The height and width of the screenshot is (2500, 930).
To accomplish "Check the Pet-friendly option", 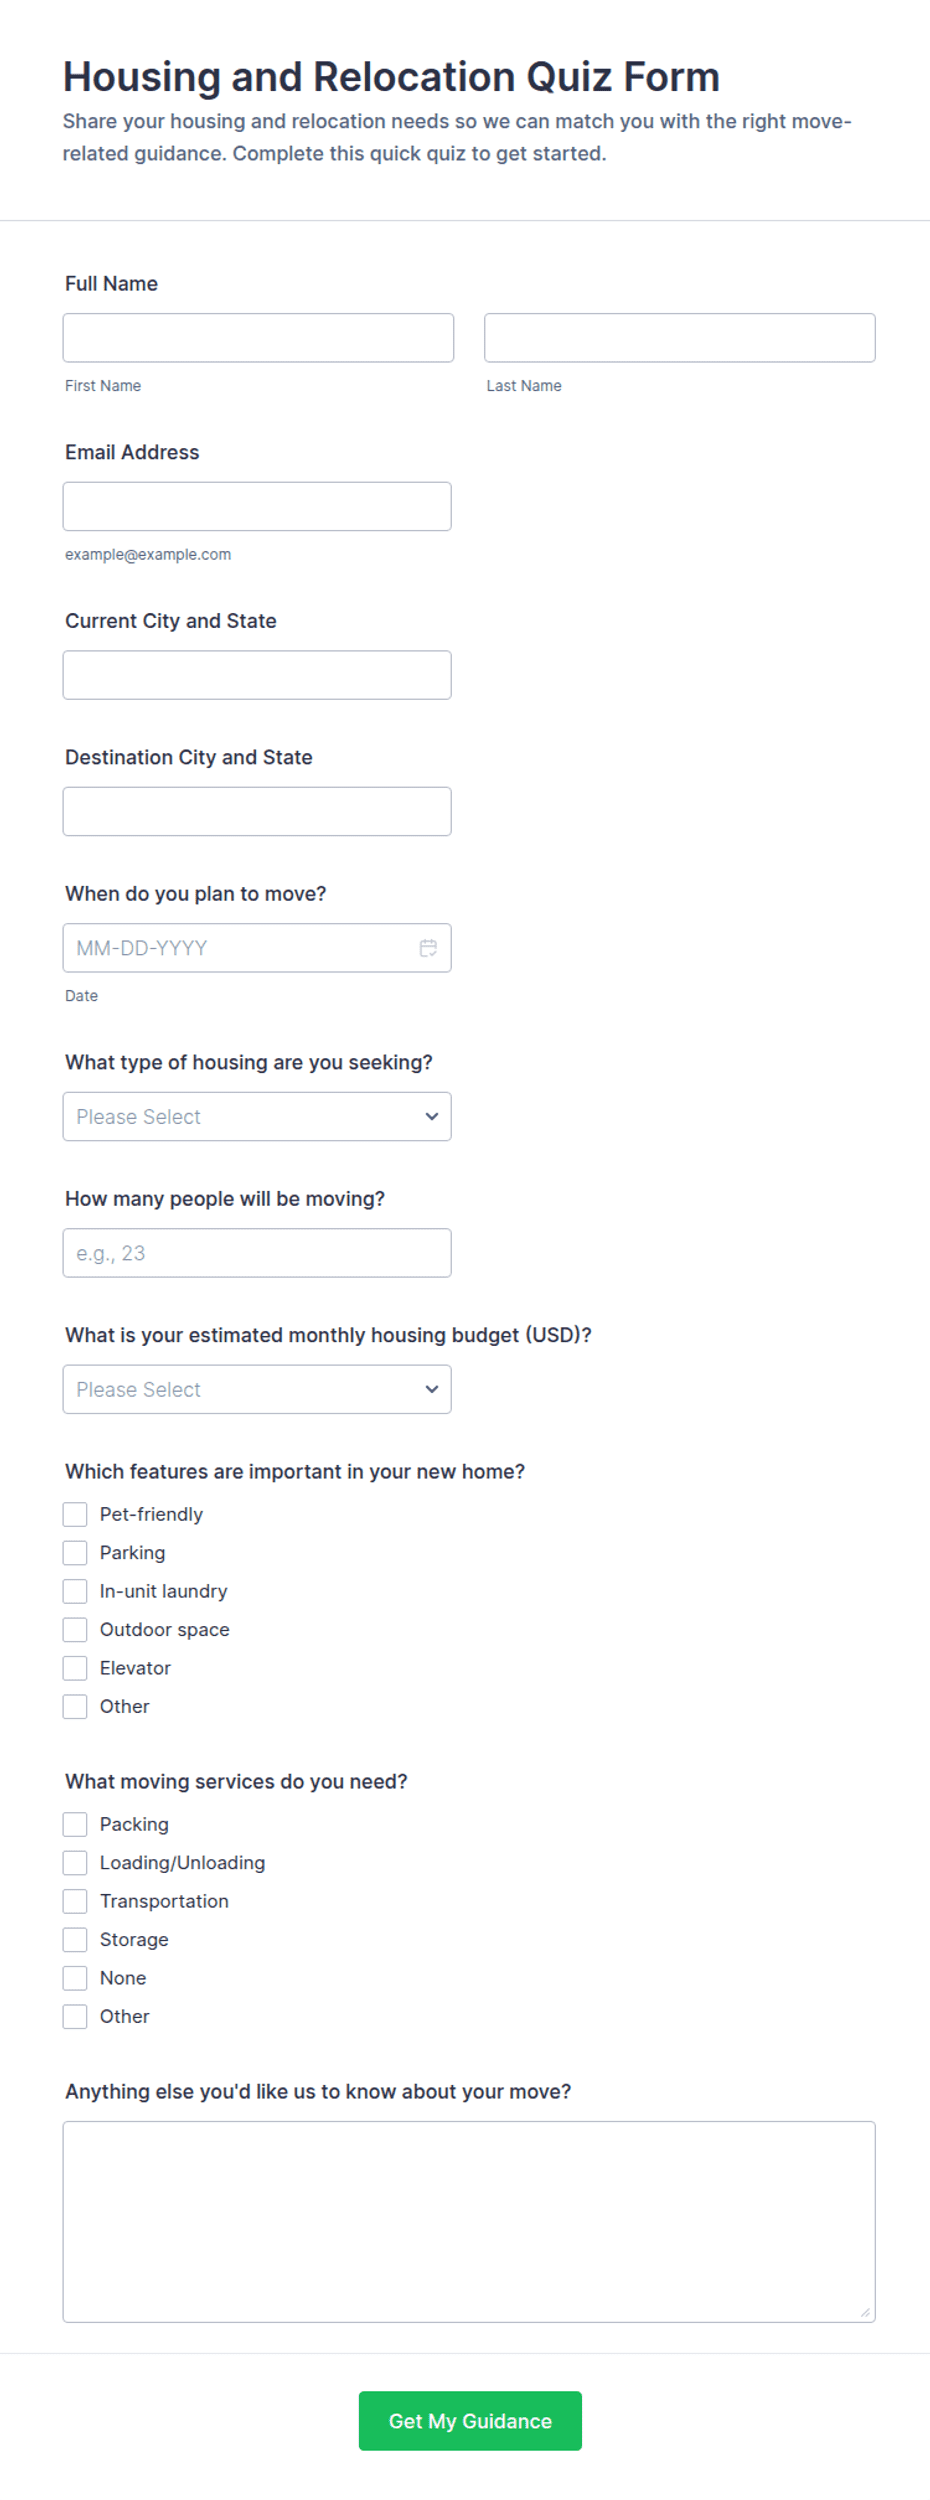I will click(x=75, y=1514).
